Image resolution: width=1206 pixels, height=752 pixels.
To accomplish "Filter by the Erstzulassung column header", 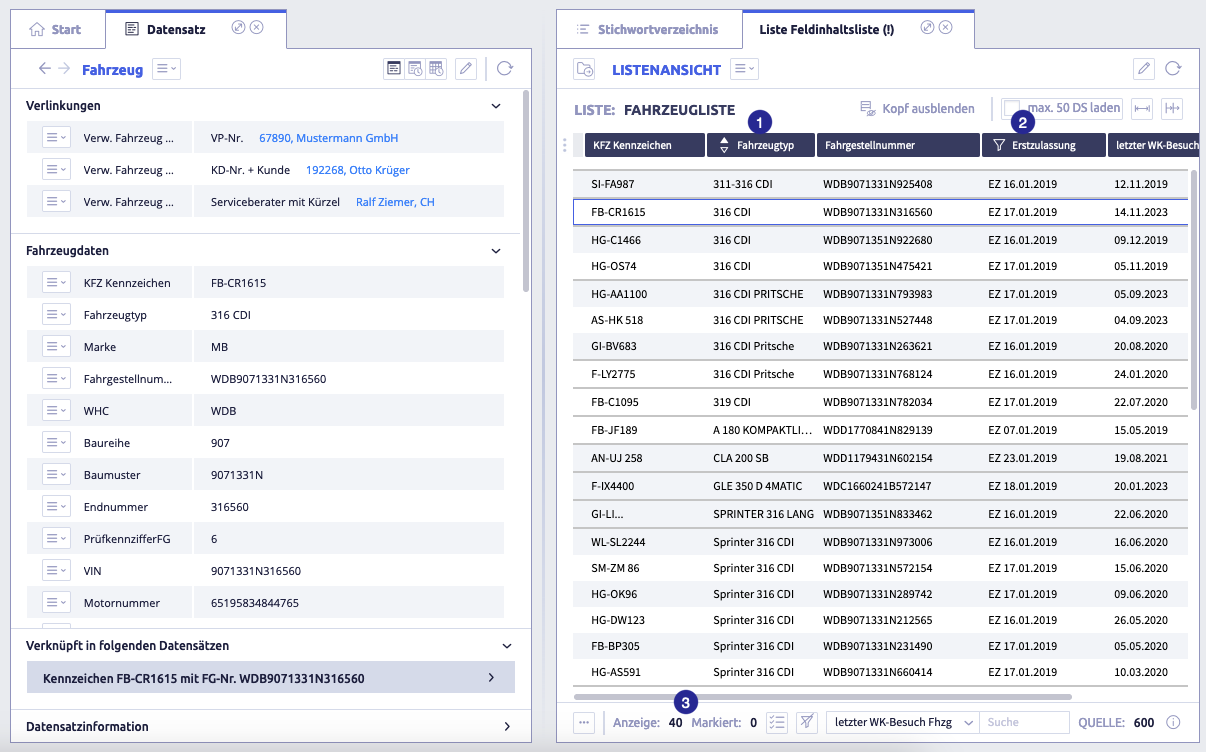I will tap(1043, 145).
